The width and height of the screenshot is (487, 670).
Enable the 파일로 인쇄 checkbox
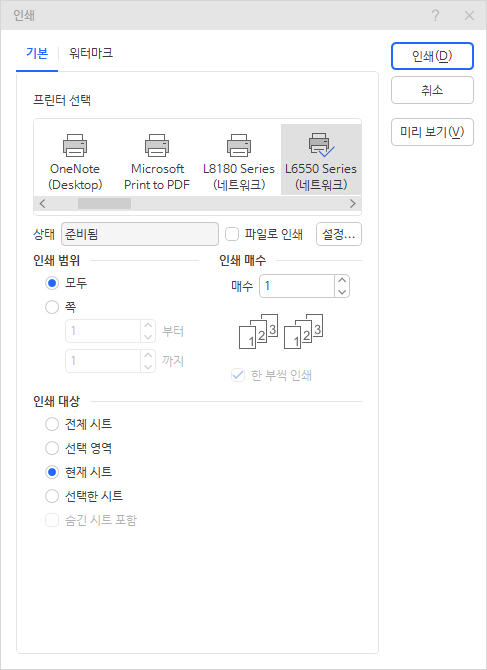tap(232, 234)
